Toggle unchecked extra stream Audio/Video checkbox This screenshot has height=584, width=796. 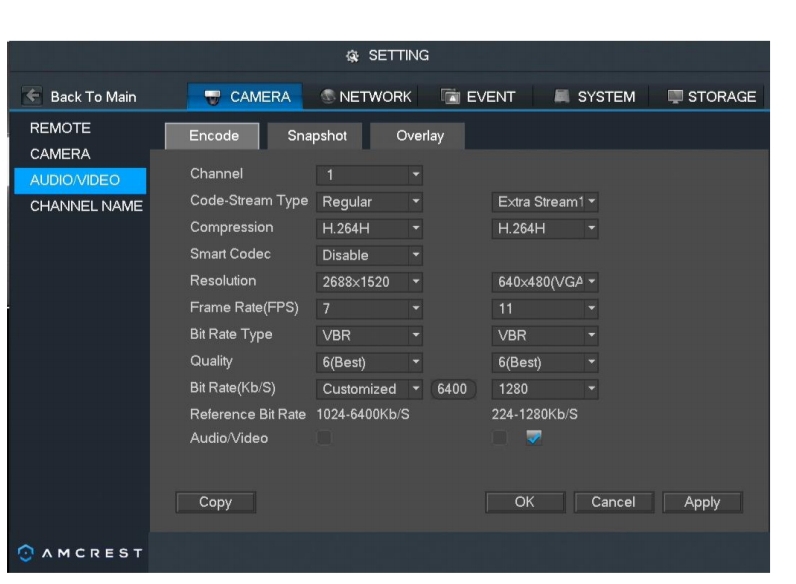coord(500,438)
